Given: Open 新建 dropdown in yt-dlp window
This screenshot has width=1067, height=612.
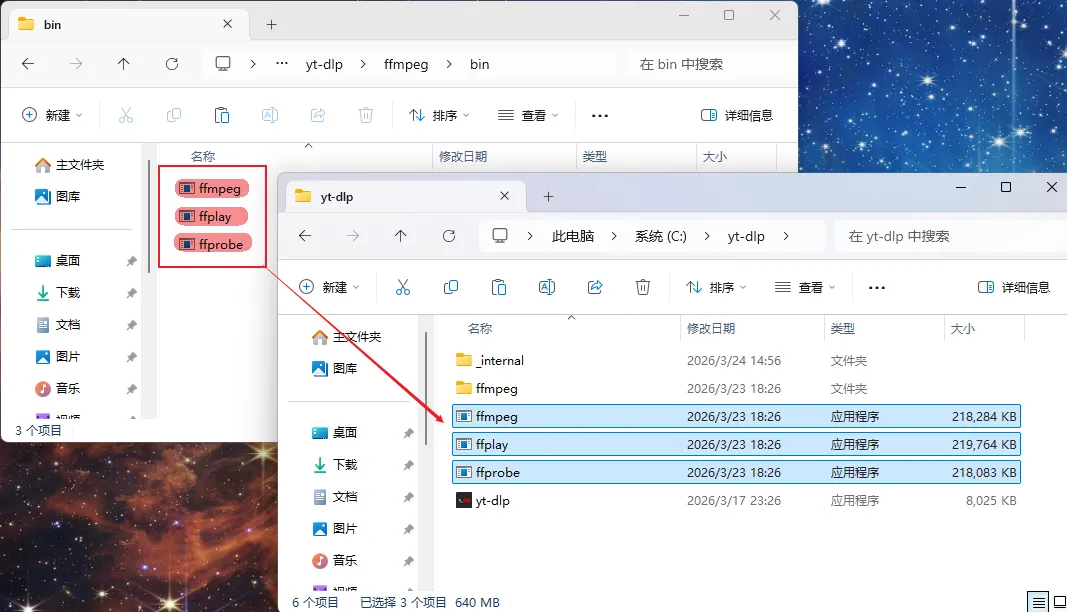Looking at the screenshot, I should 329,287.
